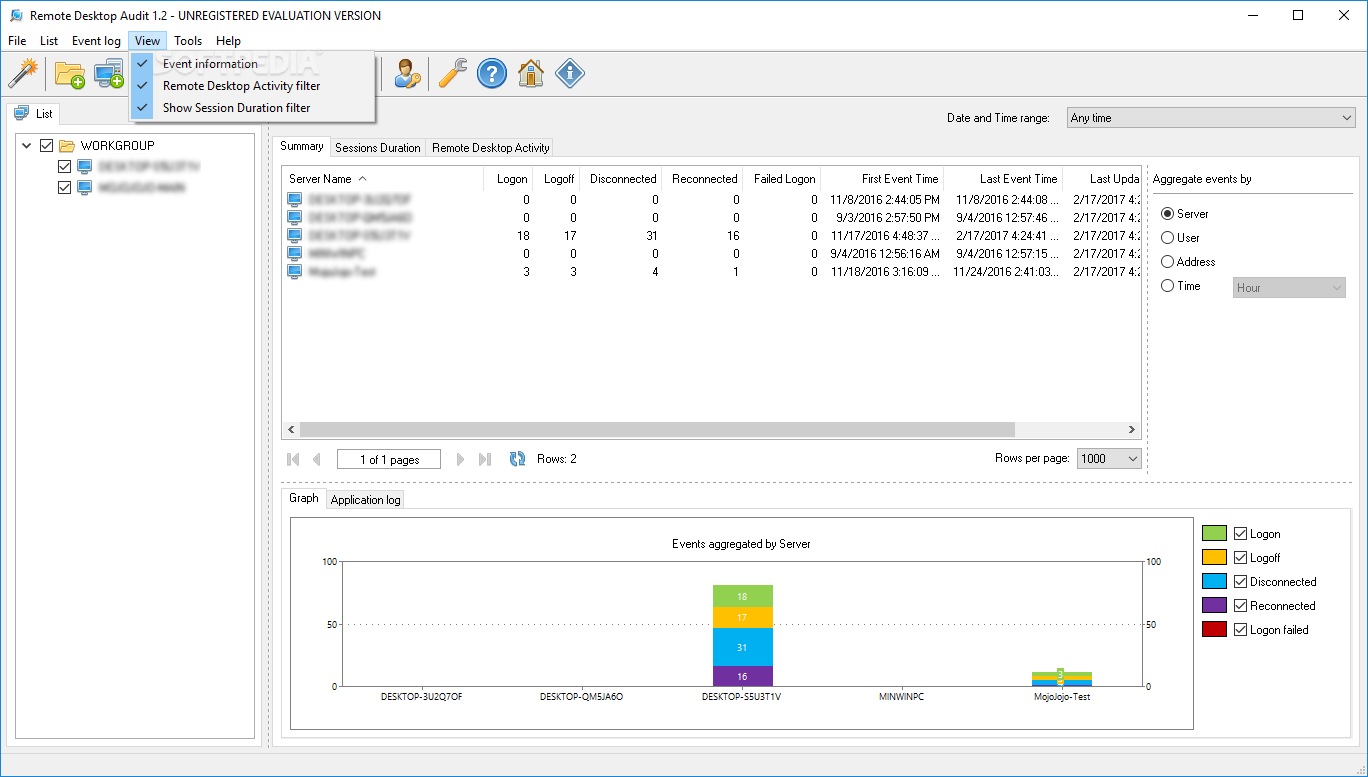Toggle the Logon failed legend checkbox
The image size is (1368, 777).
coord(1241,630)
